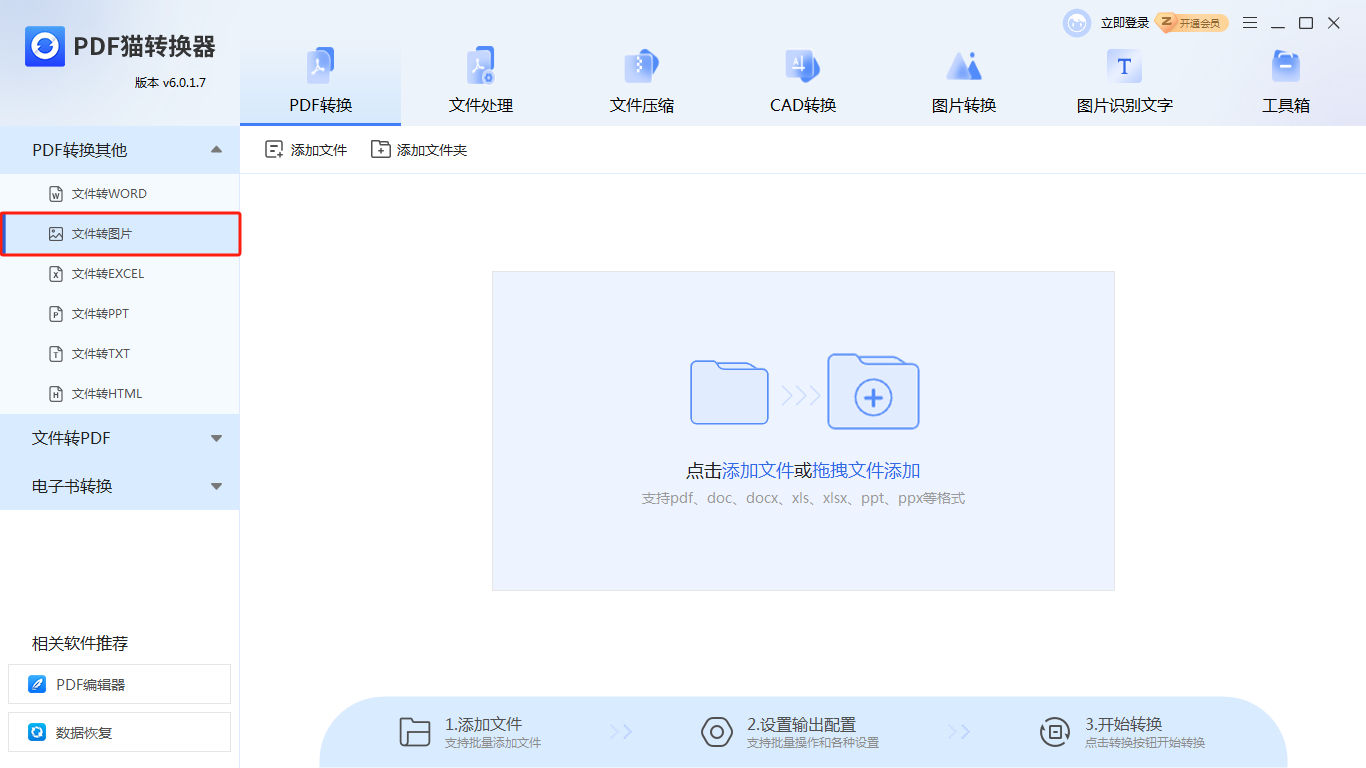Screen dimensions: 1366x768
Task: Click the 添加文件 toolbar icon
Action: click(x=274, y=150)
